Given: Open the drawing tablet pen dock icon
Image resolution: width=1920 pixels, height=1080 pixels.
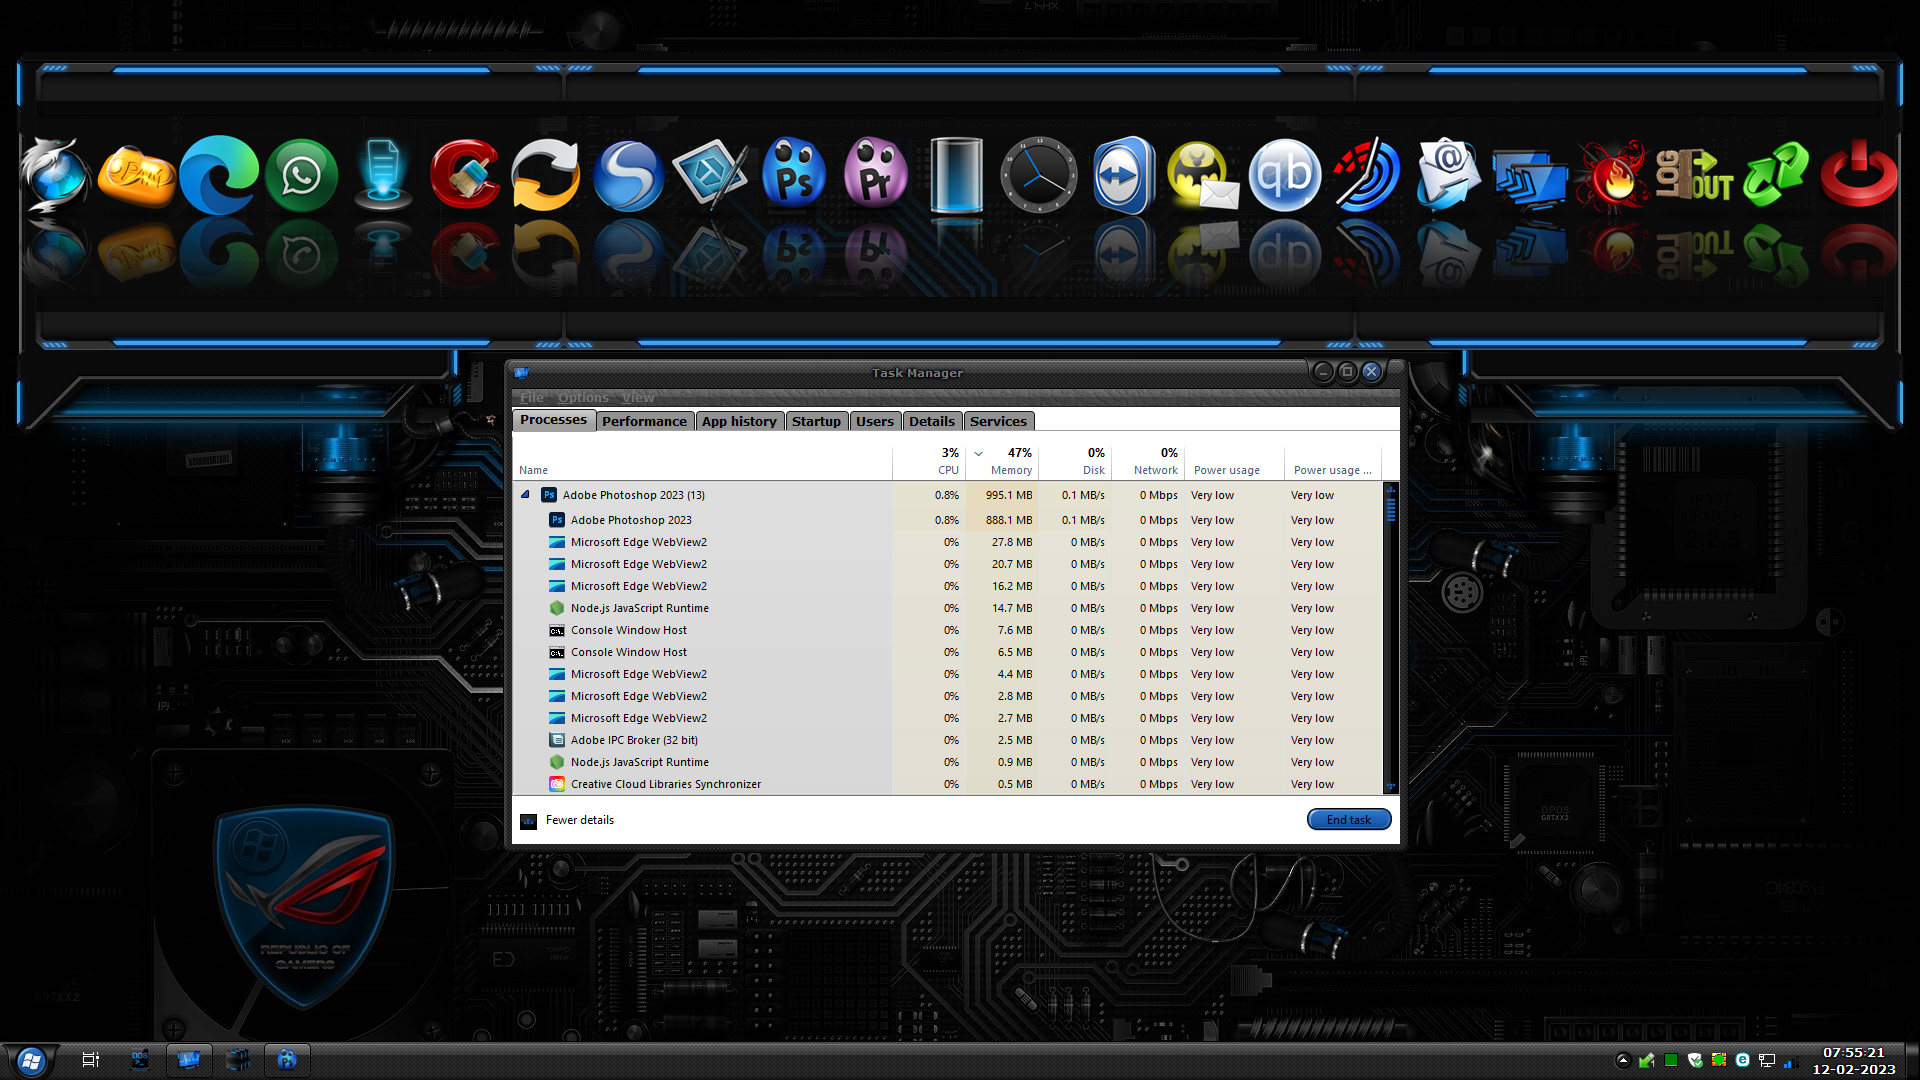Looking at the screenshot, I should tap(710, 175).
